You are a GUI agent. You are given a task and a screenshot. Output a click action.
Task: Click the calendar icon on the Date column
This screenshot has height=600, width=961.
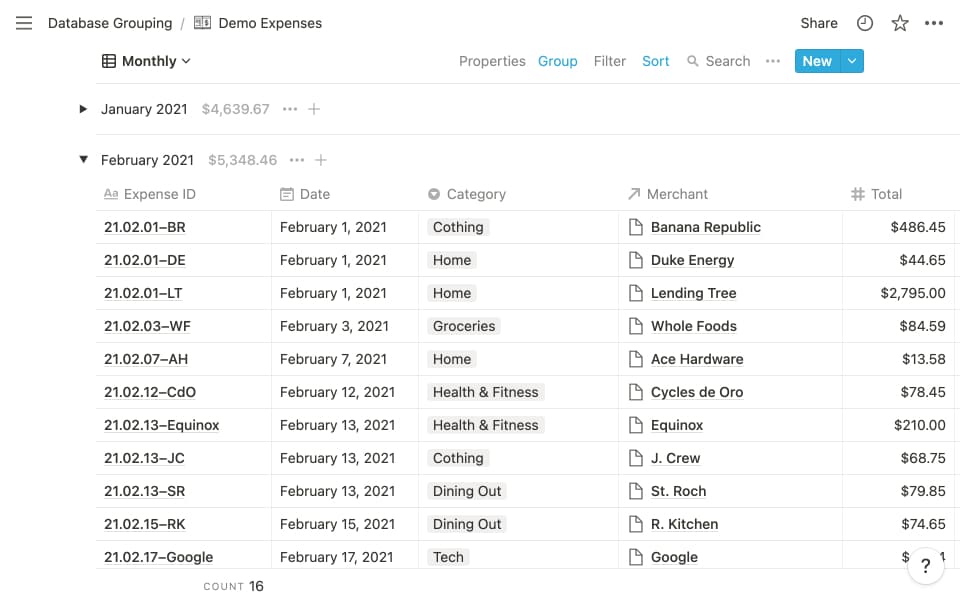point(283,194)
